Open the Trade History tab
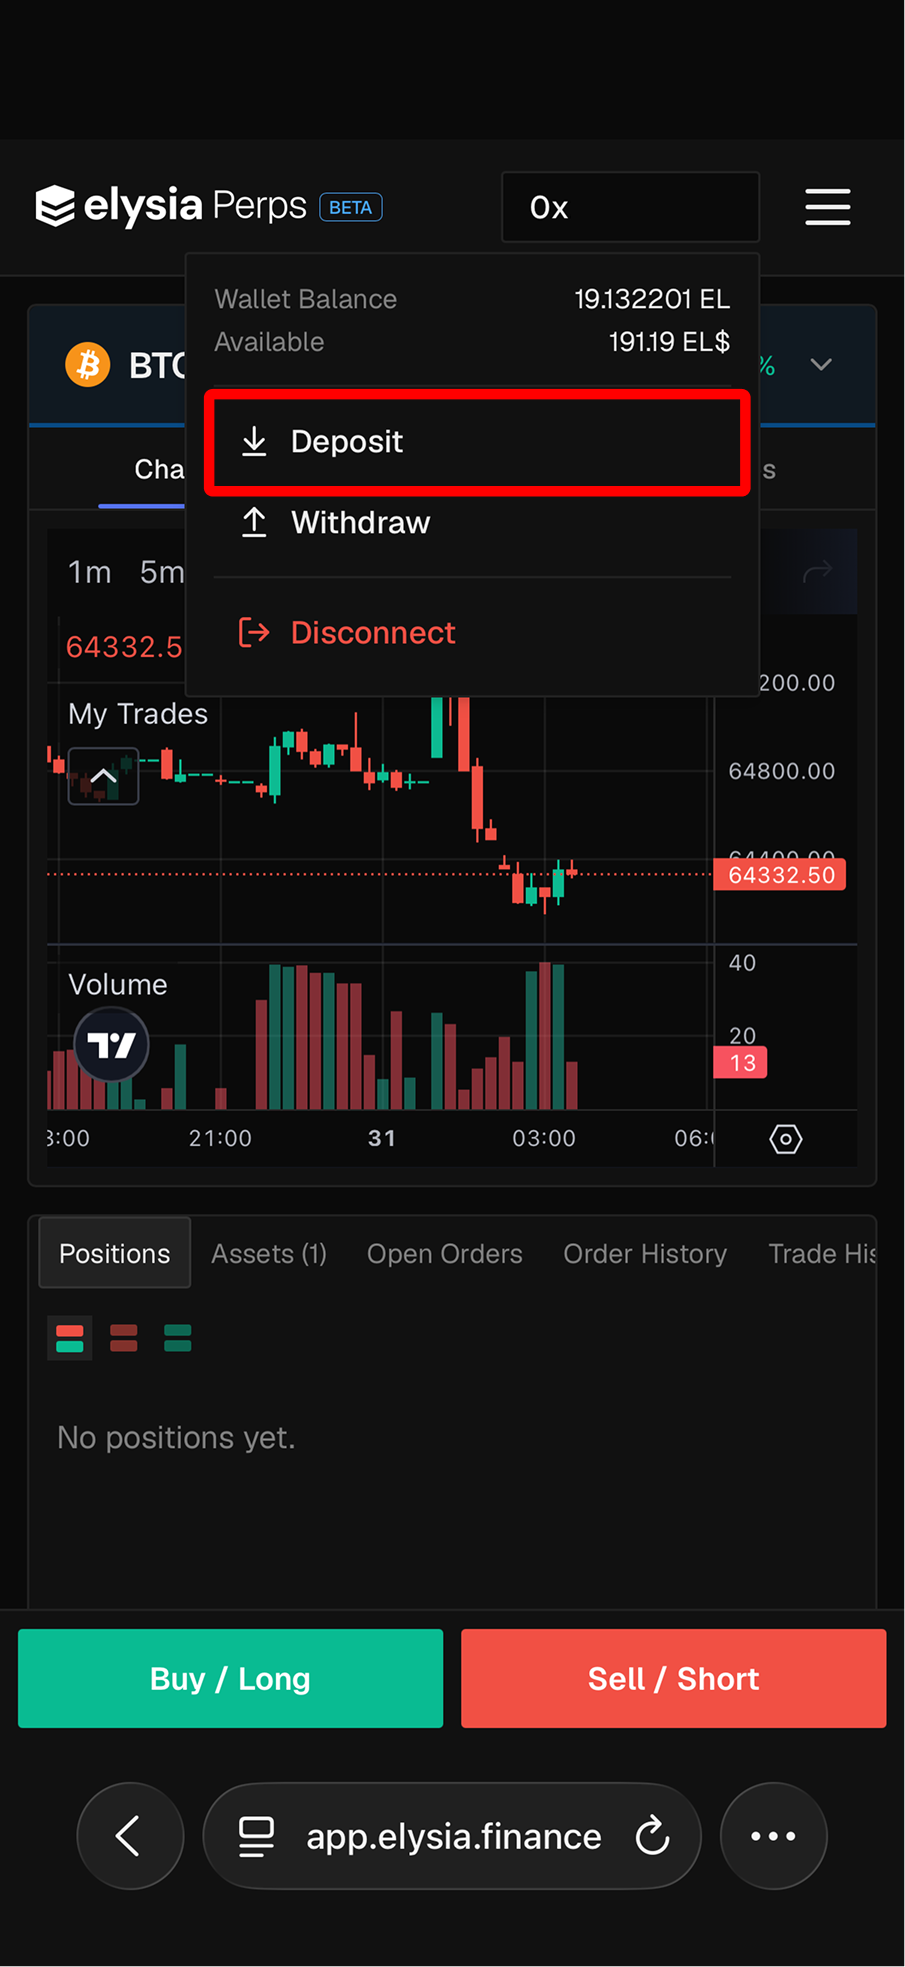Screen dimensions: 905x1967 pyautogui.click(x=822, y=1254)
